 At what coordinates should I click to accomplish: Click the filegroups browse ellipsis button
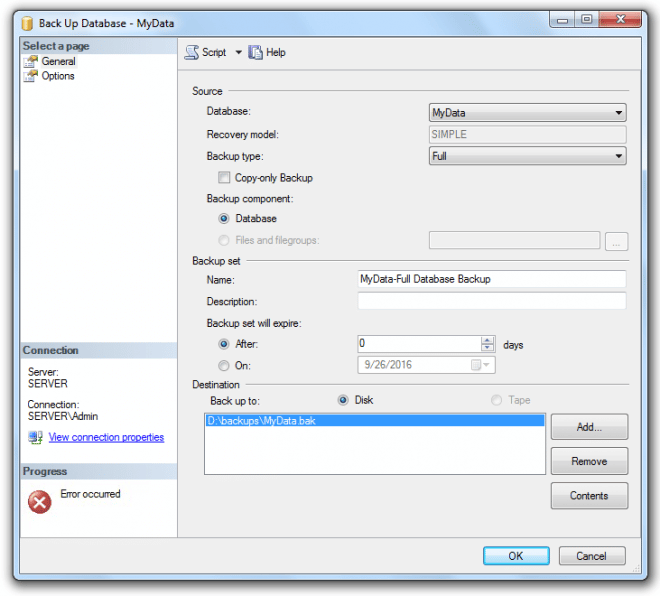(616, 241)
